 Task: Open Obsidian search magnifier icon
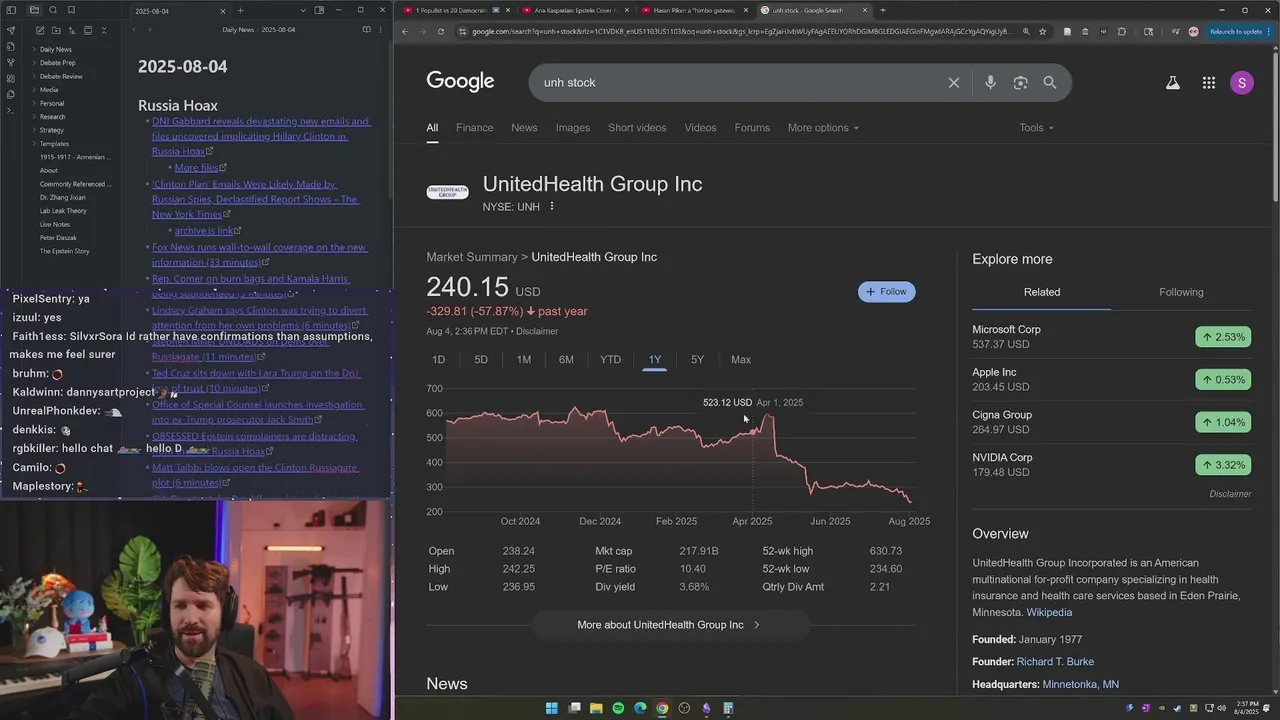tap(53, 10)
